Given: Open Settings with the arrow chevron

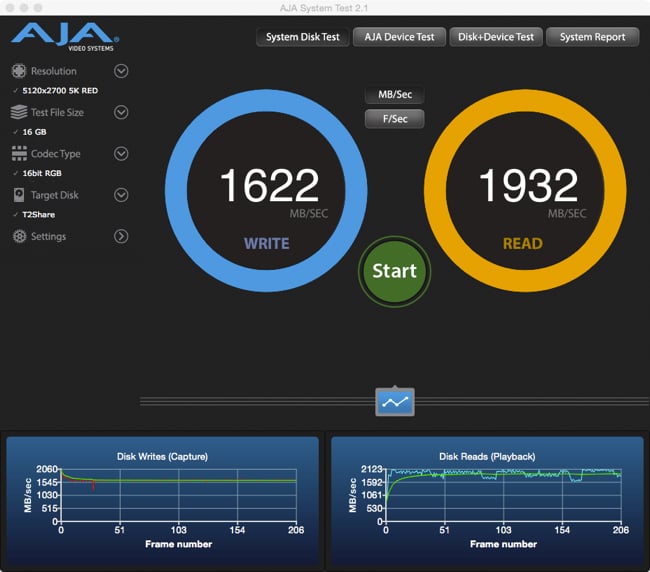Looking at the screenshot, I should click(121, 236).
